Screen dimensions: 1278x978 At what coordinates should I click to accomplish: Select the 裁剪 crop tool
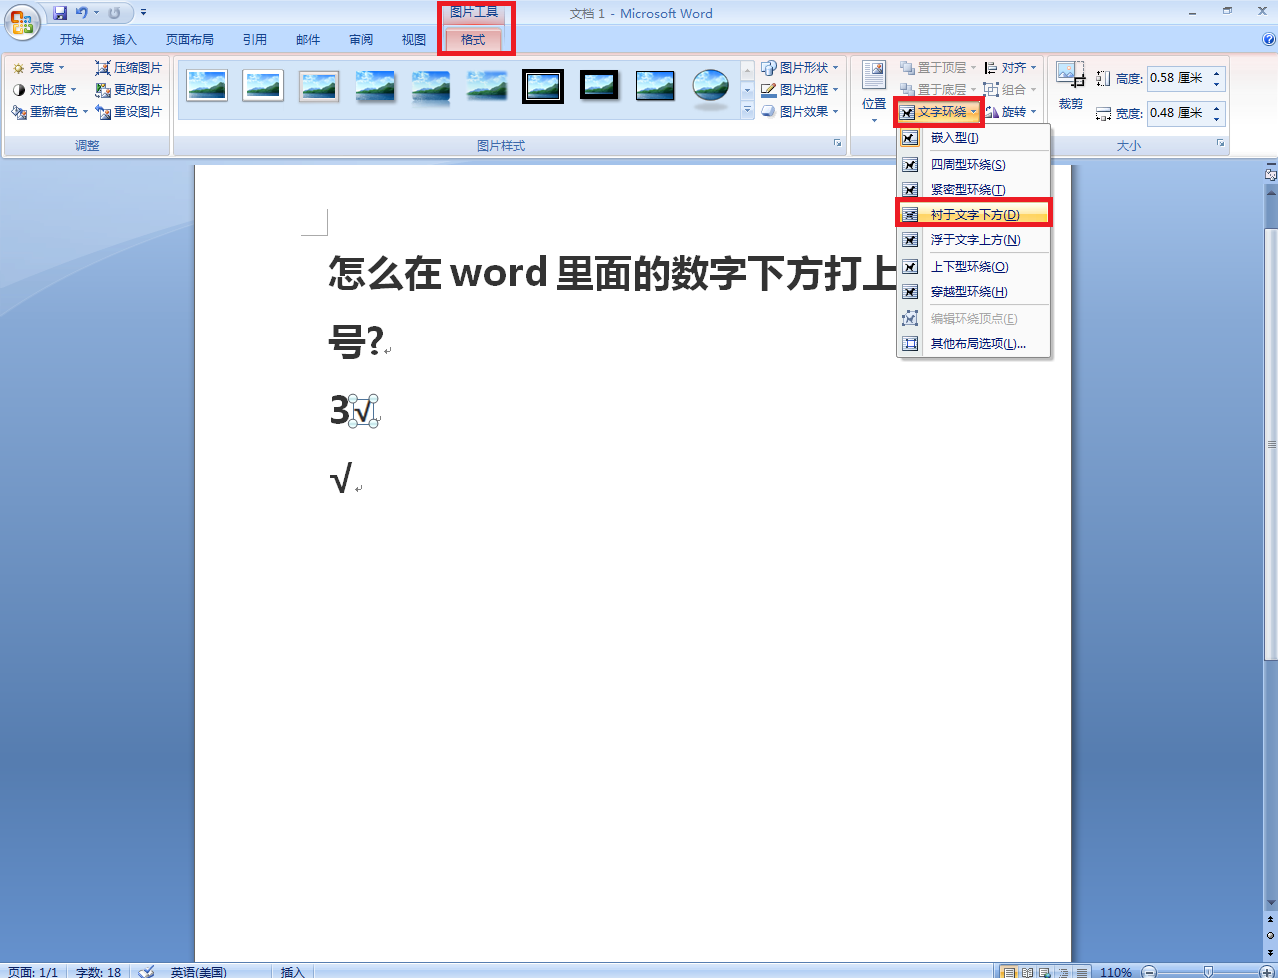[1071, 85]
